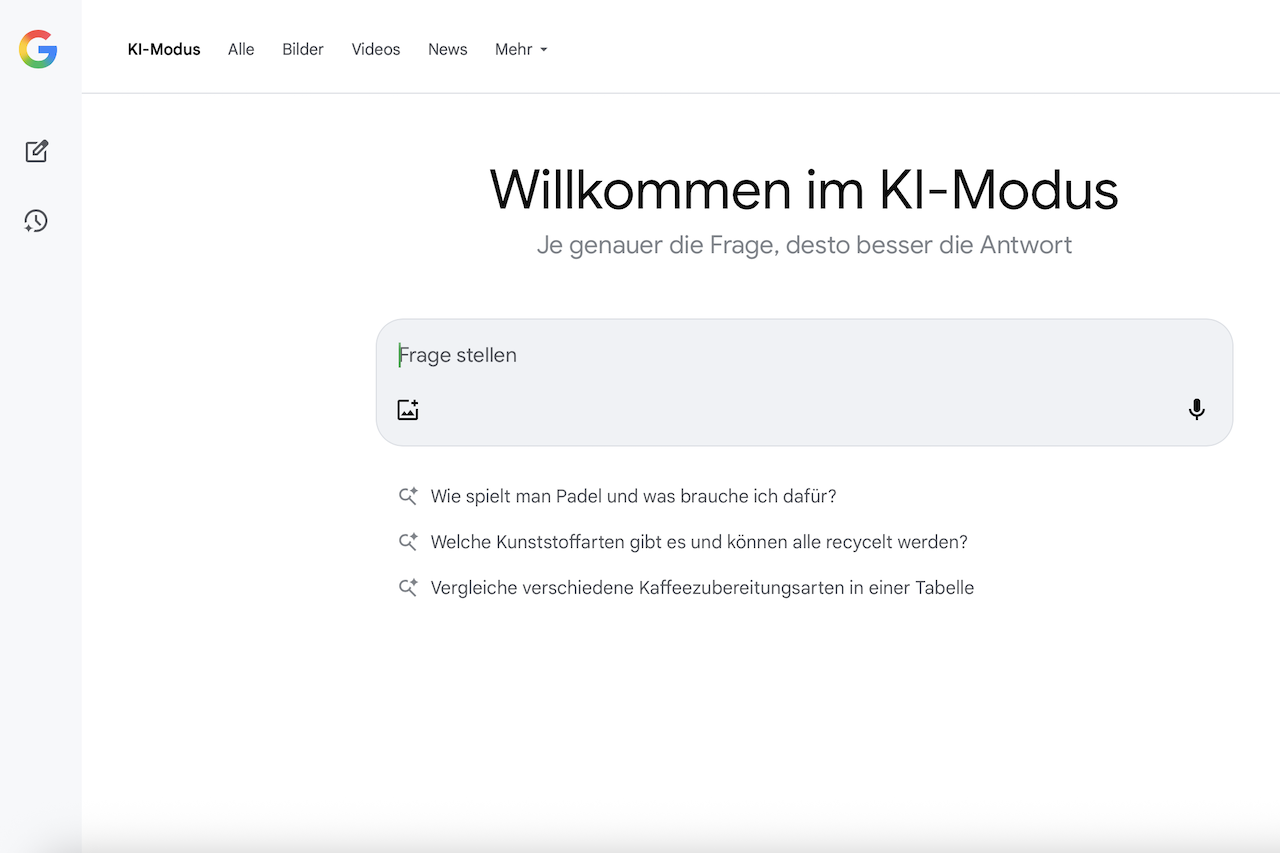The image size is (1280, 853).
Task: Choose the suggestion about playing Padel
Action: 633,496
